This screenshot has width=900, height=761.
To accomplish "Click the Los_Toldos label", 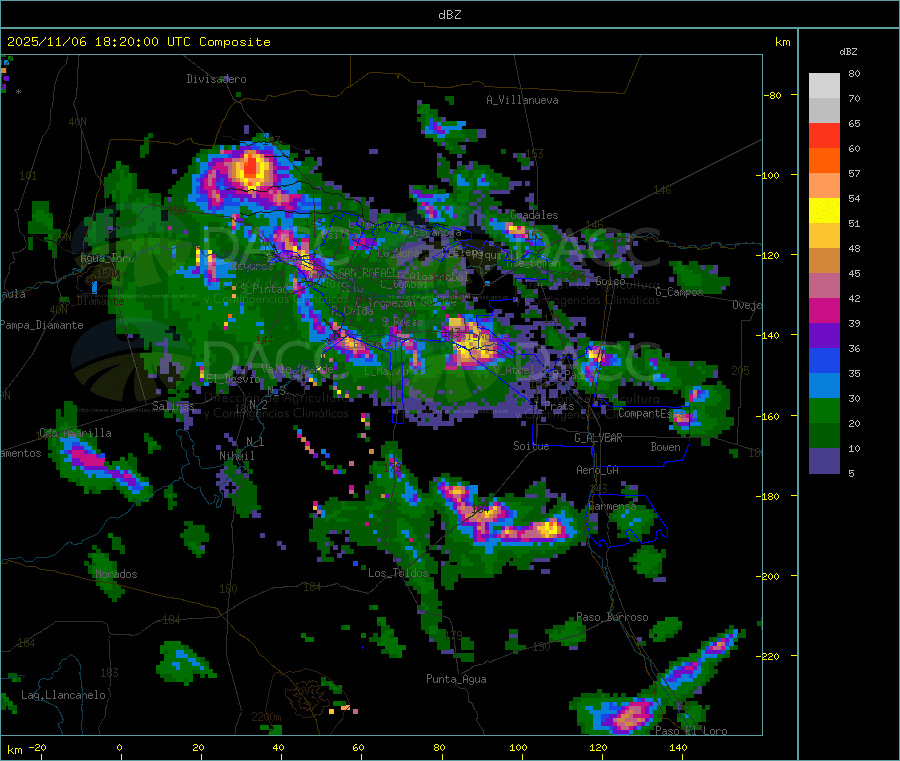I will click(x=398, y=573).
